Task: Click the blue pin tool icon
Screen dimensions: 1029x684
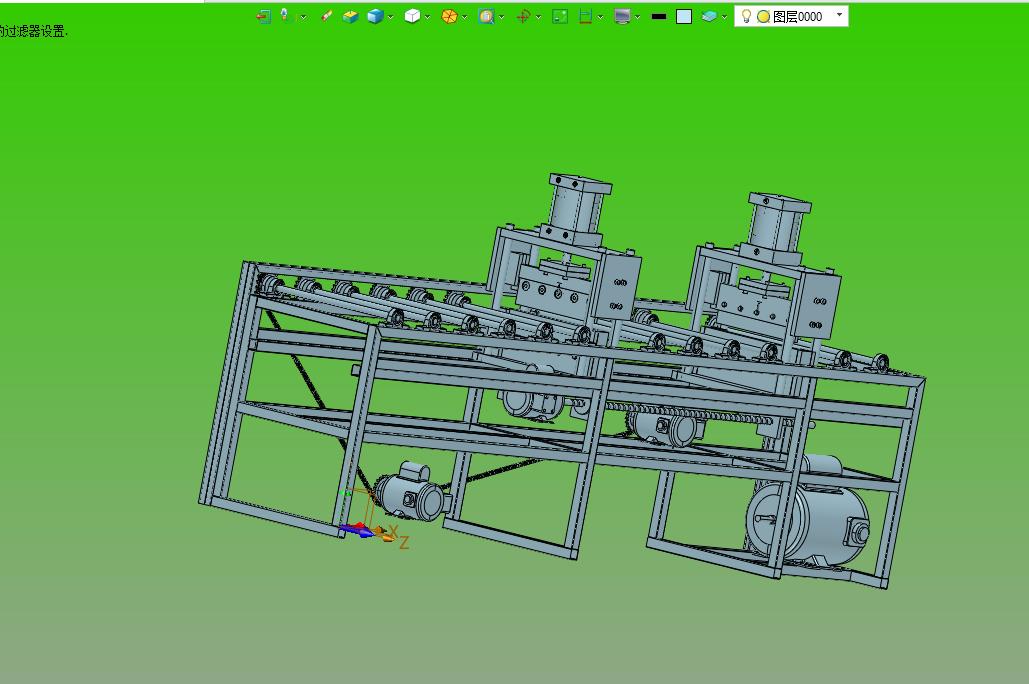Action: tap(285, 16)
